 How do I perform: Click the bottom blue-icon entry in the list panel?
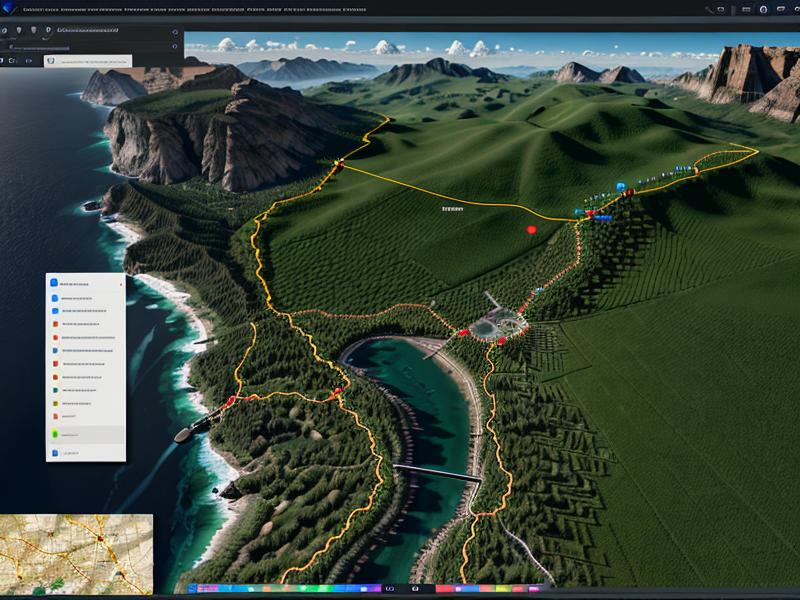click(55, 453)
